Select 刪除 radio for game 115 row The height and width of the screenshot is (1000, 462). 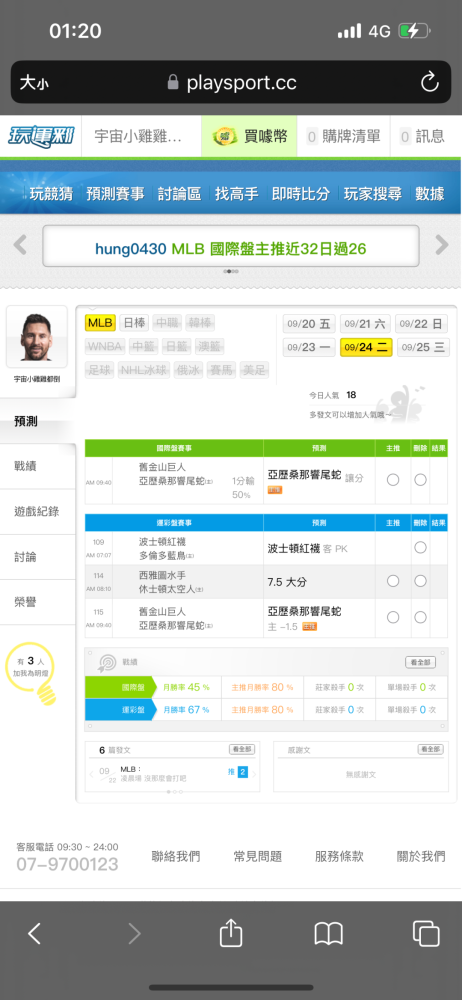point(420,617)
